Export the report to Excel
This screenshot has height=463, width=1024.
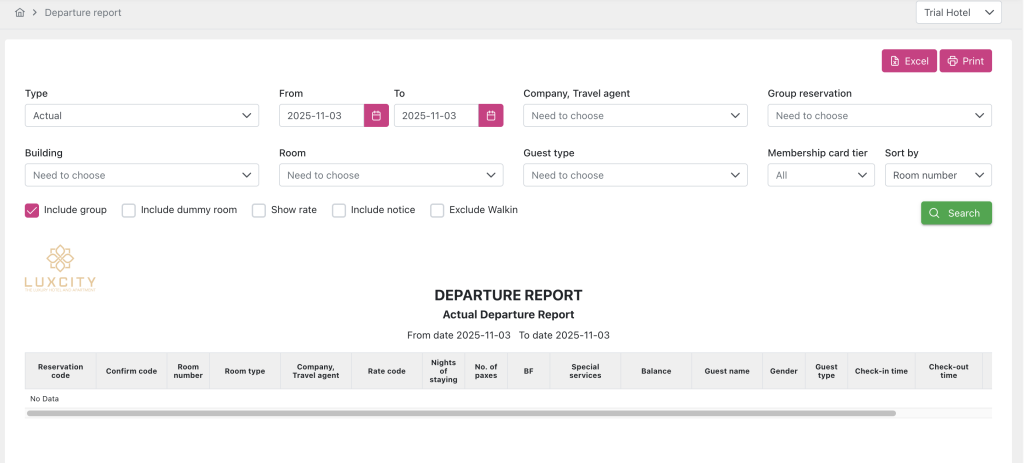(908, 61)
